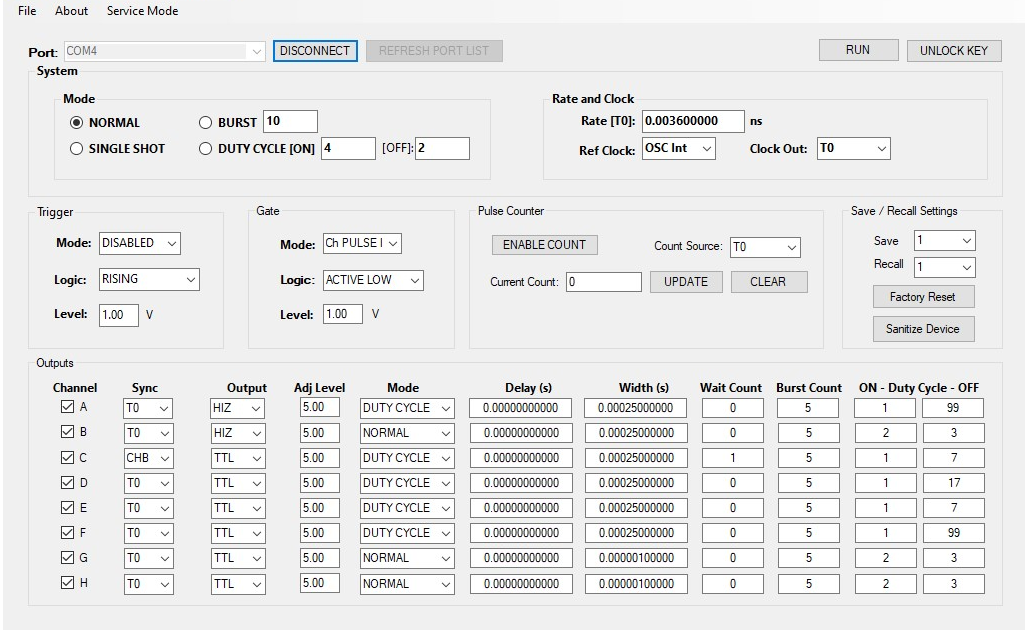The width and height of the screenshot is (1025, 634).
Task: Open the Channel C Sync dropdown
Action: (x=148, y=458)
